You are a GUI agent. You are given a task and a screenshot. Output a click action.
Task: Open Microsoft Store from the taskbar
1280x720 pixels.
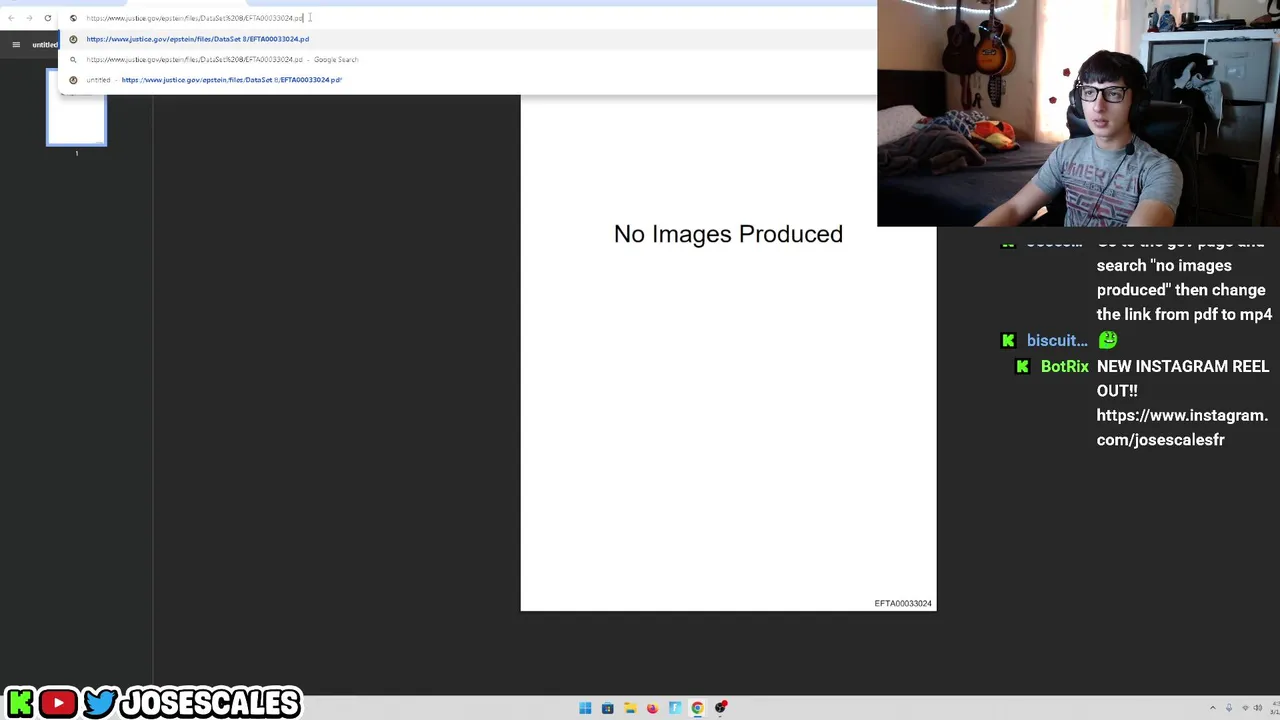point(607,708)
